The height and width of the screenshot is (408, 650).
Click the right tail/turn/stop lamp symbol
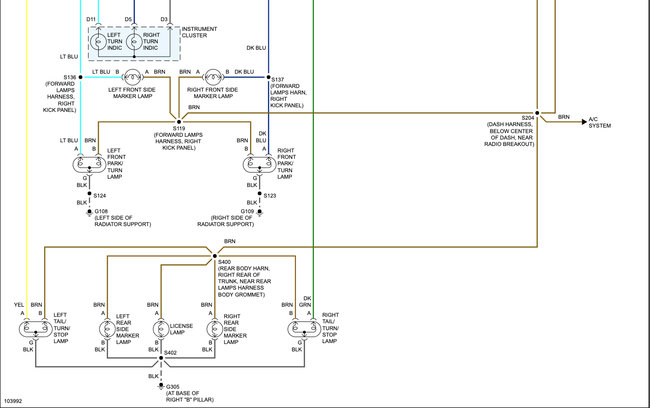click(304, 329)
